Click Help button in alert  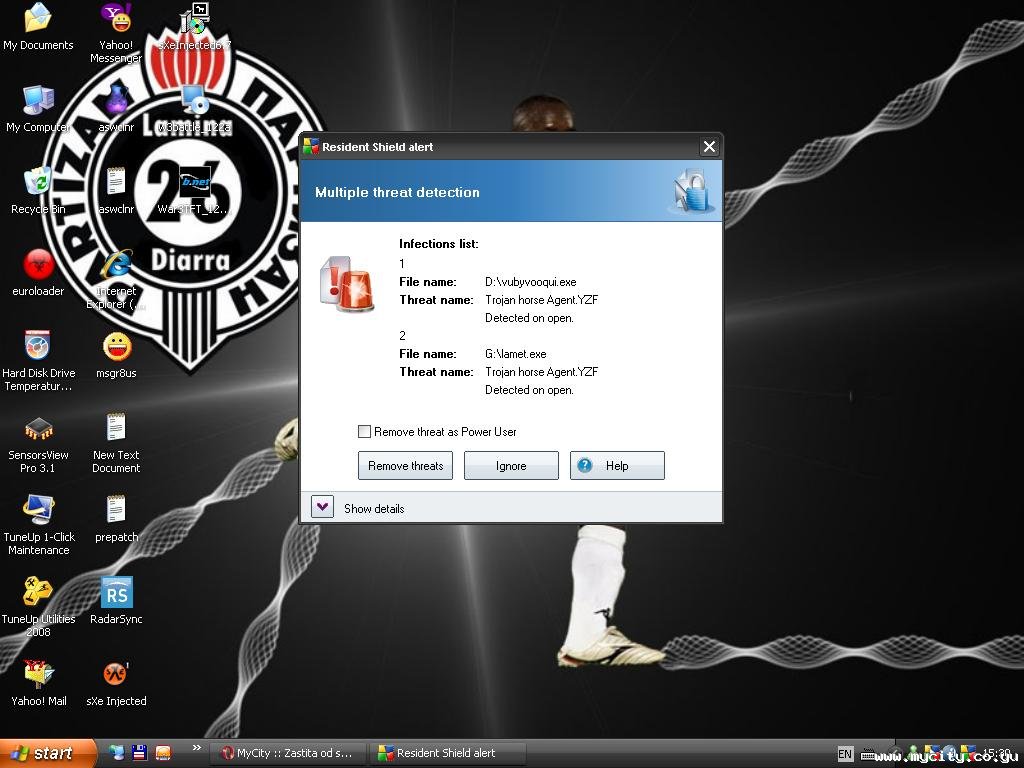(x=617, y=466)
